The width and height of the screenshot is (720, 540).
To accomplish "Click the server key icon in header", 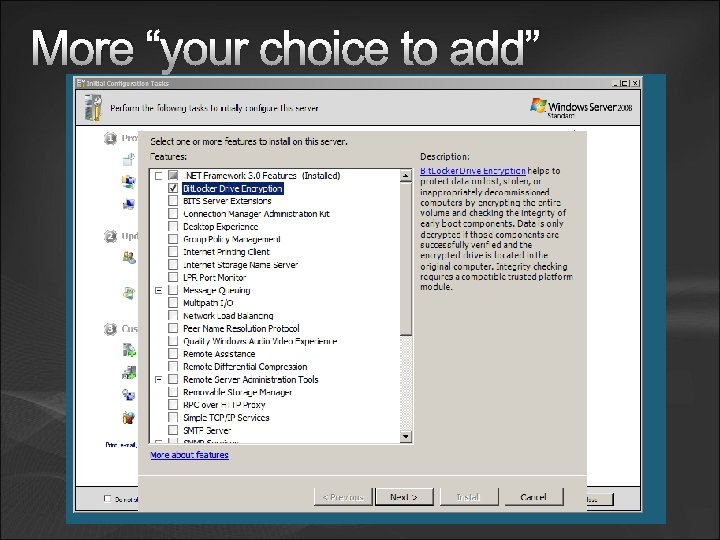I will [93, 108].
